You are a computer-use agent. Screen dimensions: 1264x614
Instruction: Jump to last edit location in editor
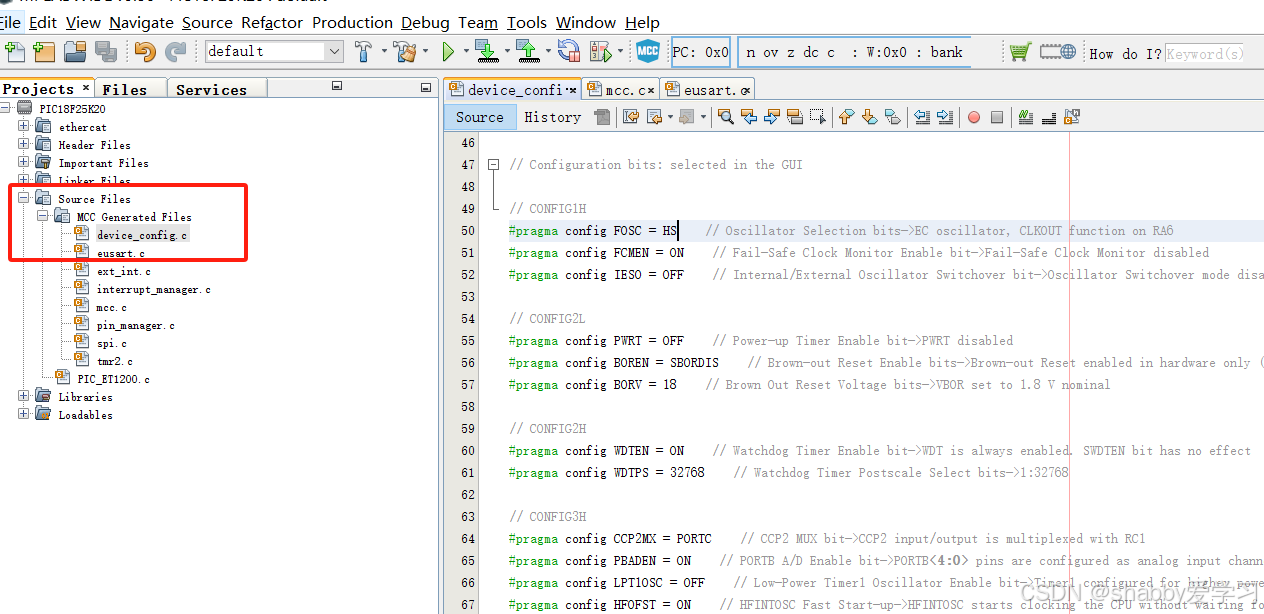point(631,117)
